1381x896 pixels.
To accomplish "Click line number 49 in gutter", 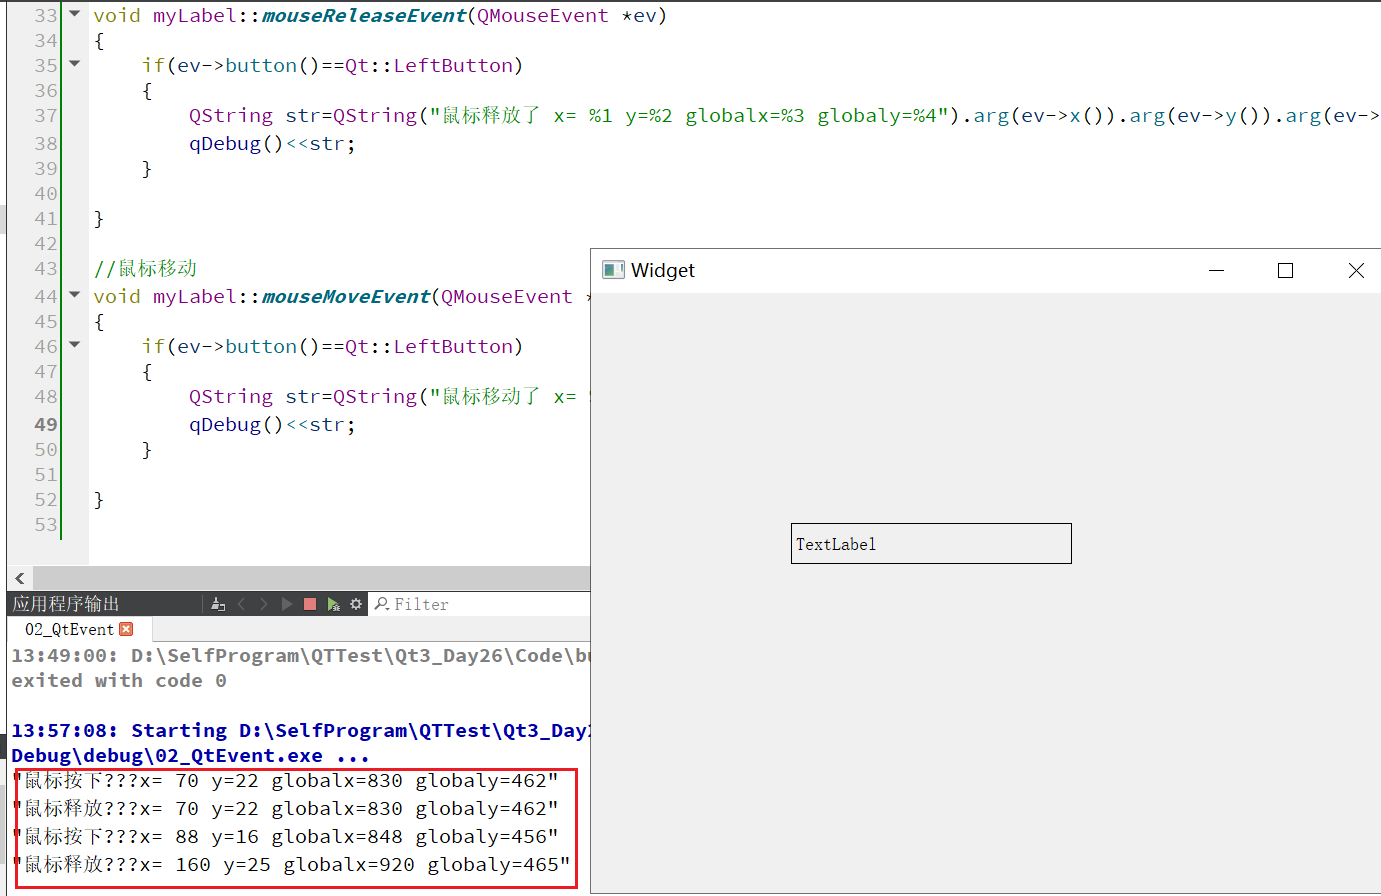I will click(x=46, y=424).
